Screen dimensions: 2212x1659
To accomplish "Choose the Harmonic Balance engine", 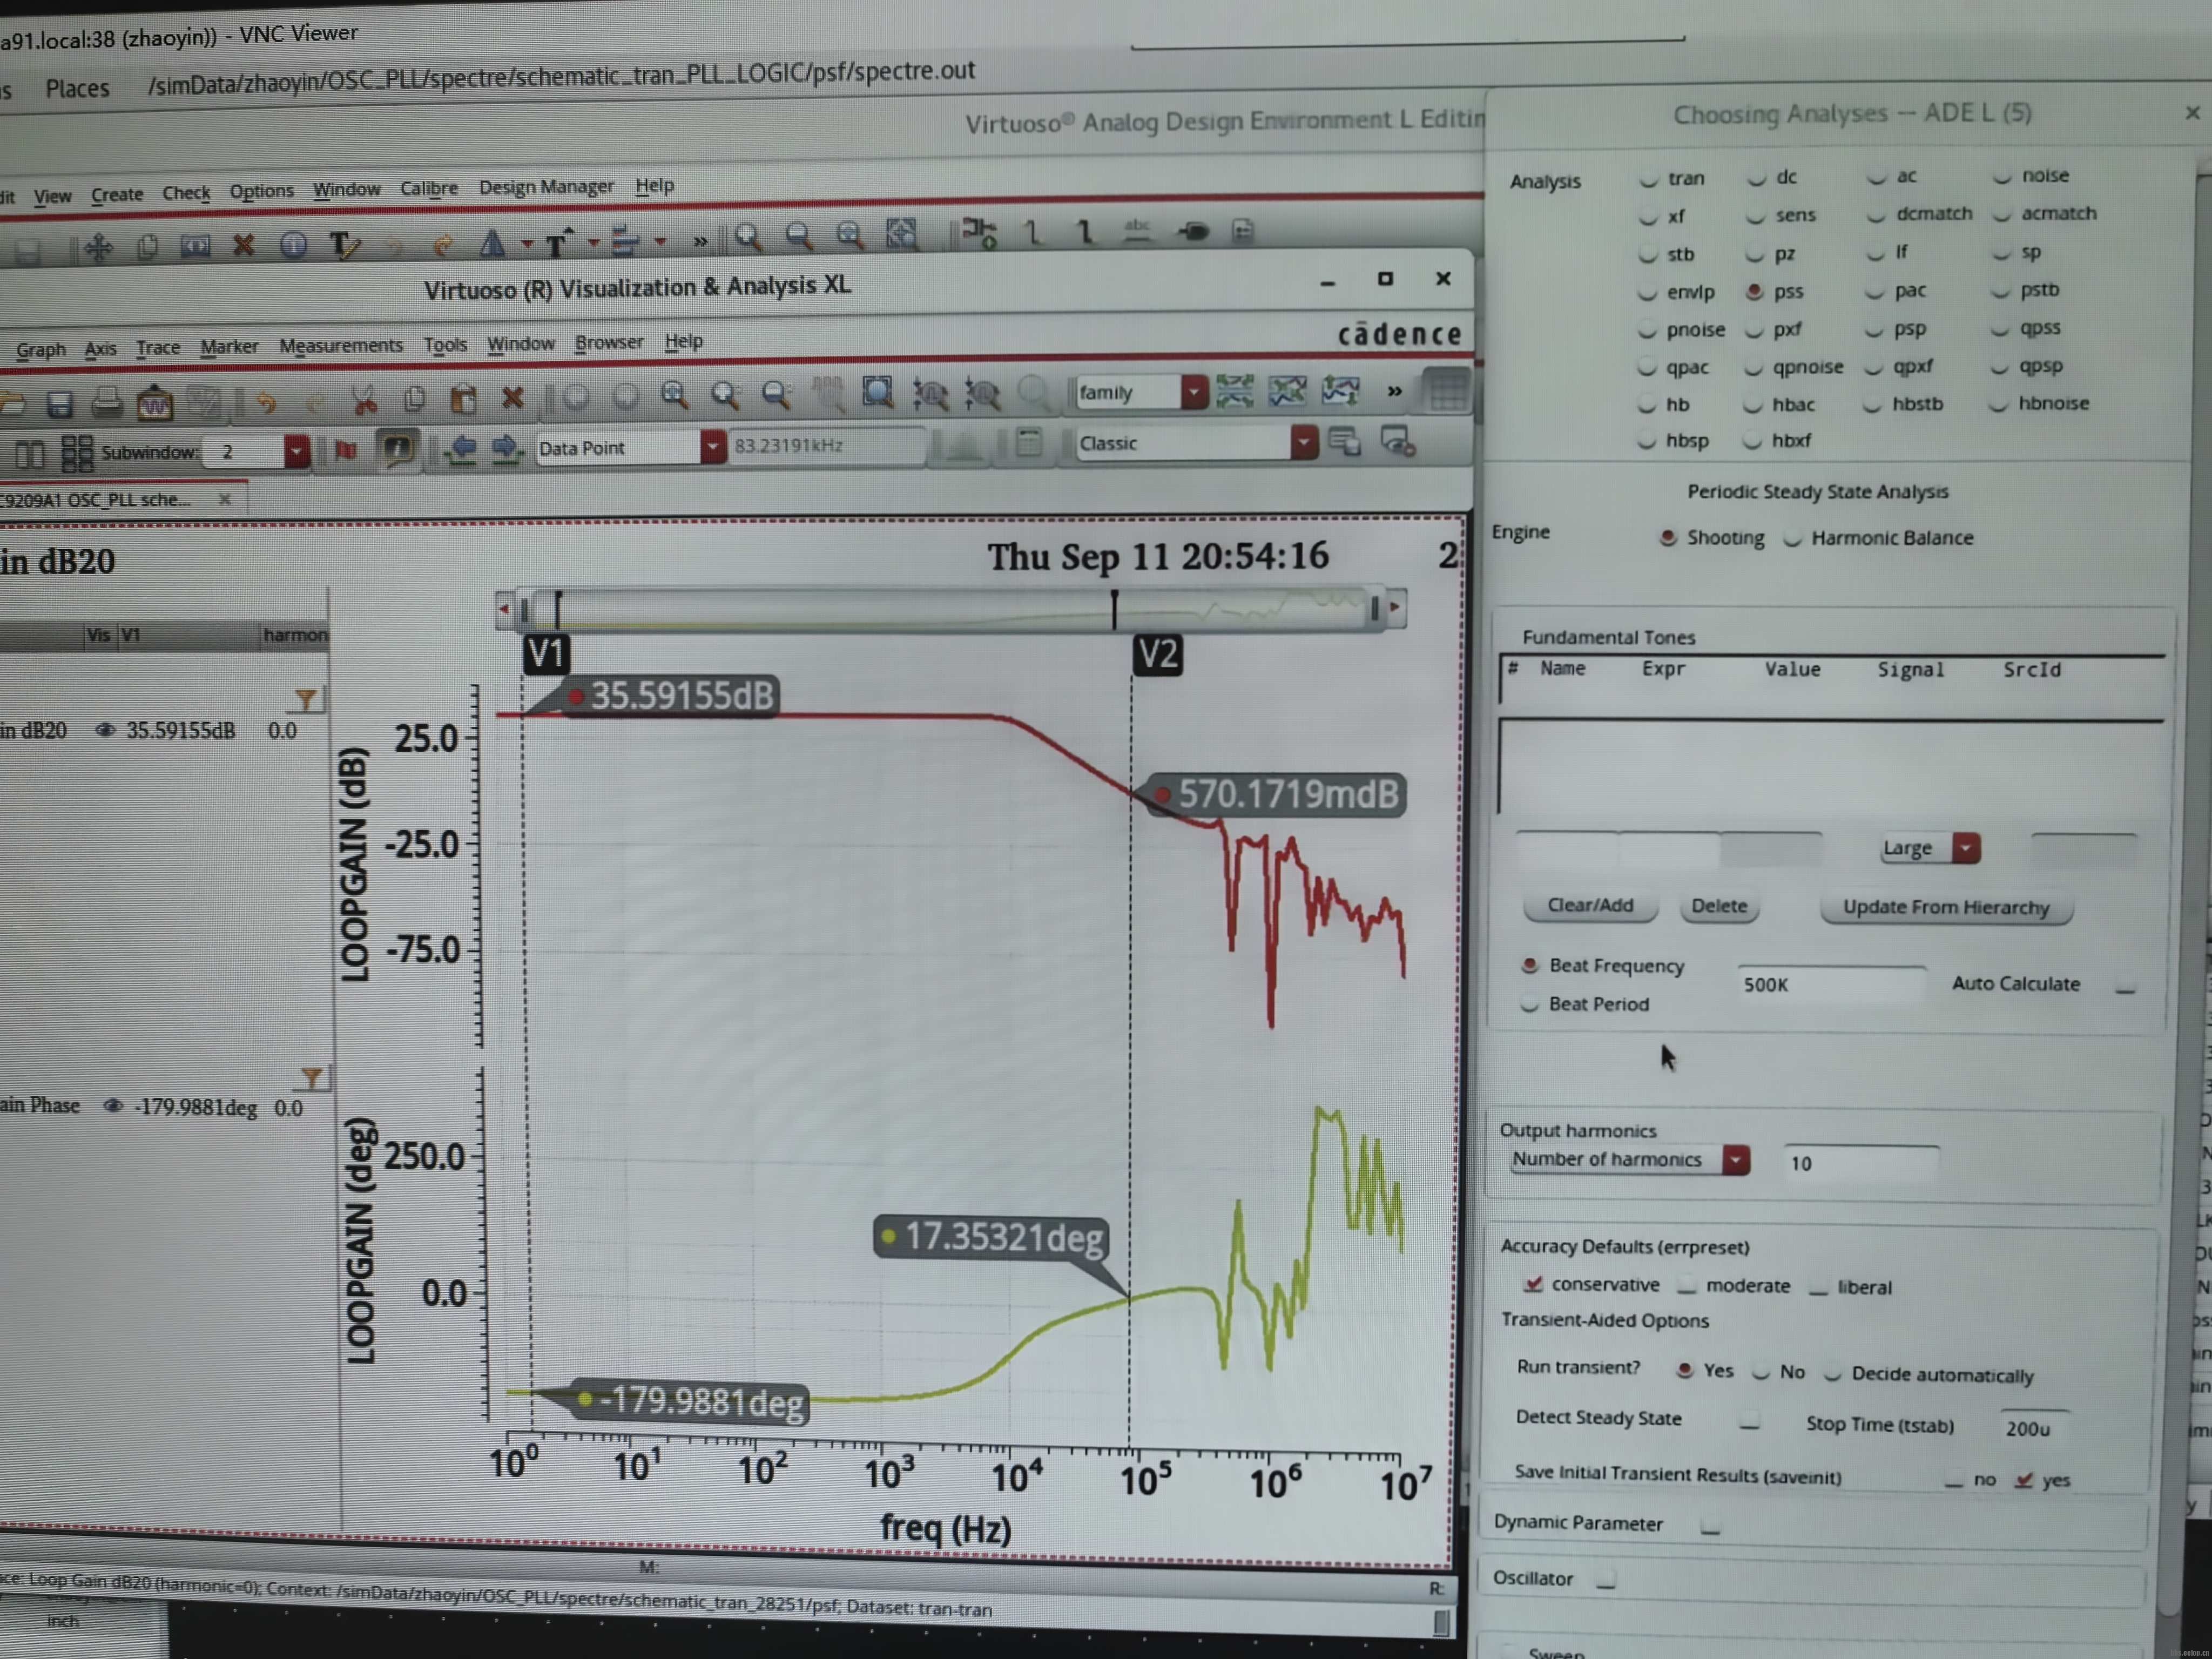I will 1793,539.
